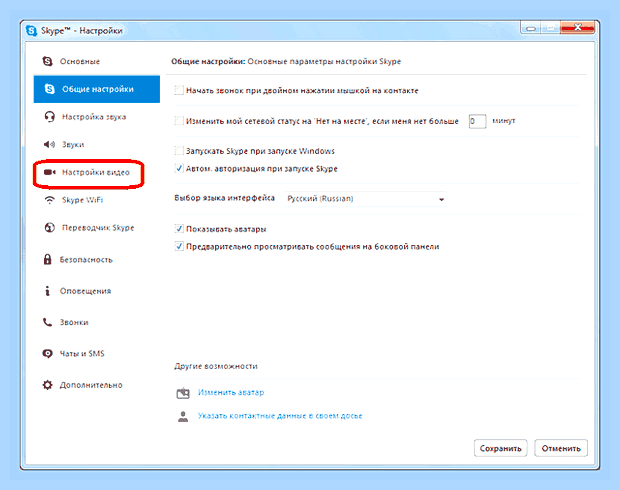The height and width of the screenshot is (490, 620).
Task: Click the globe icon for Переводчик Skype
Action: (49, 227)
